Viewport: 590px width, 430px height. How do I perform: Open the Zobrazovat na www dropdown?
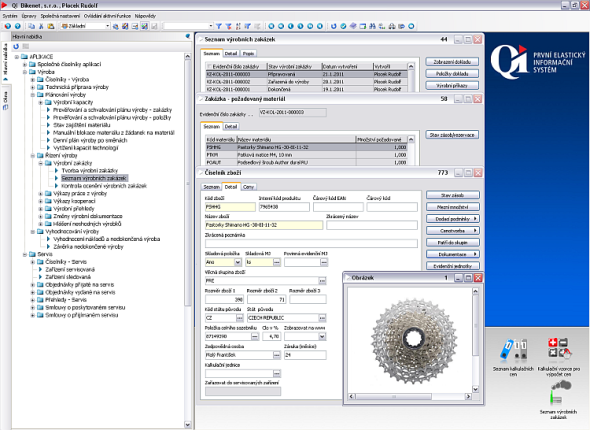[322, 336]
